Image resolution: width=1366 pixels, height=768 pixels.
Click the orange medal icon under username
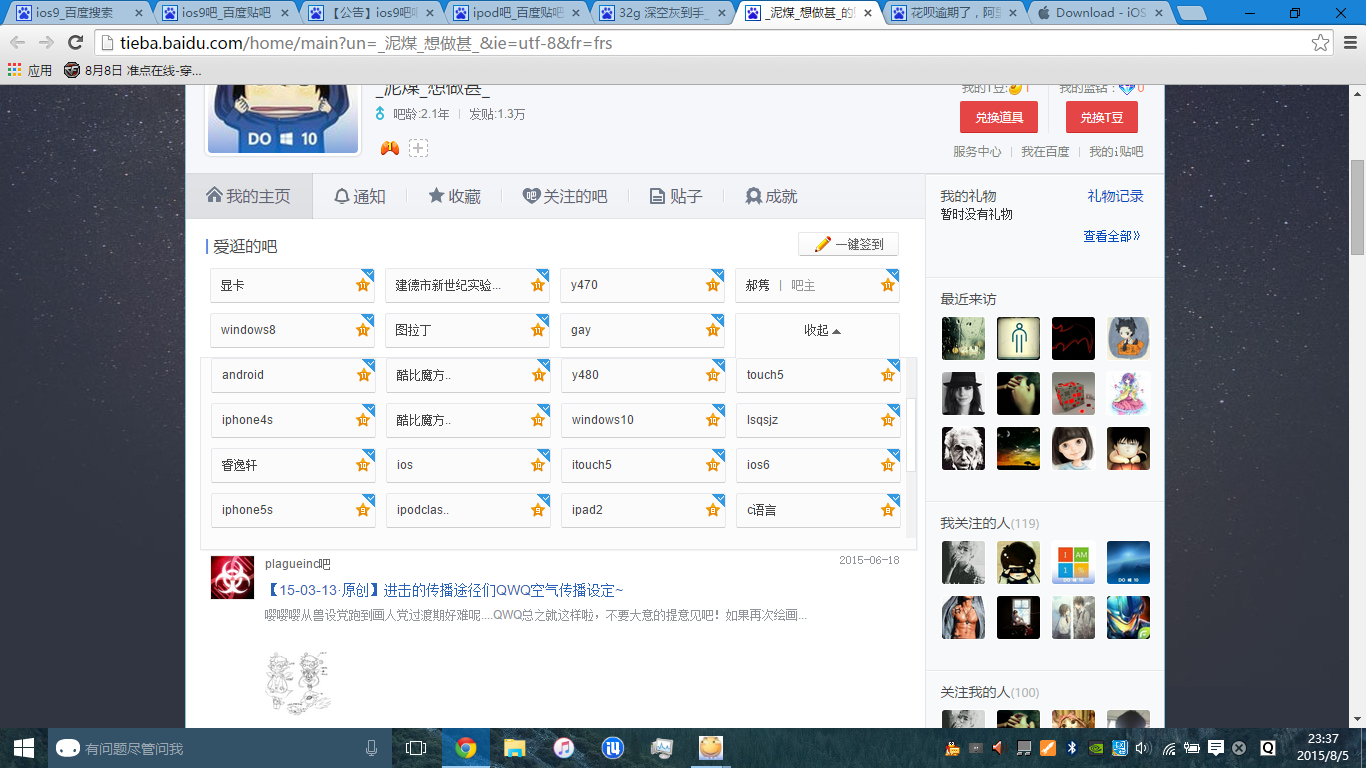[390, 148]
